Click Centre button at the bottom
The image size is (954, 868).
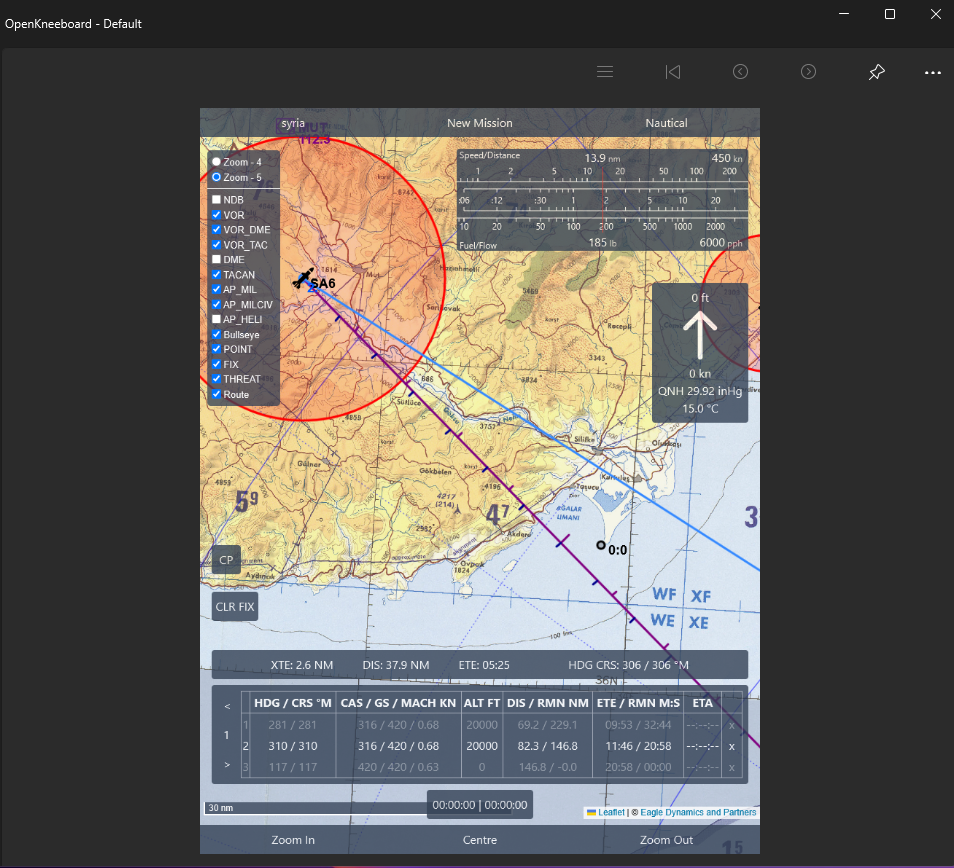click(479, 840)
